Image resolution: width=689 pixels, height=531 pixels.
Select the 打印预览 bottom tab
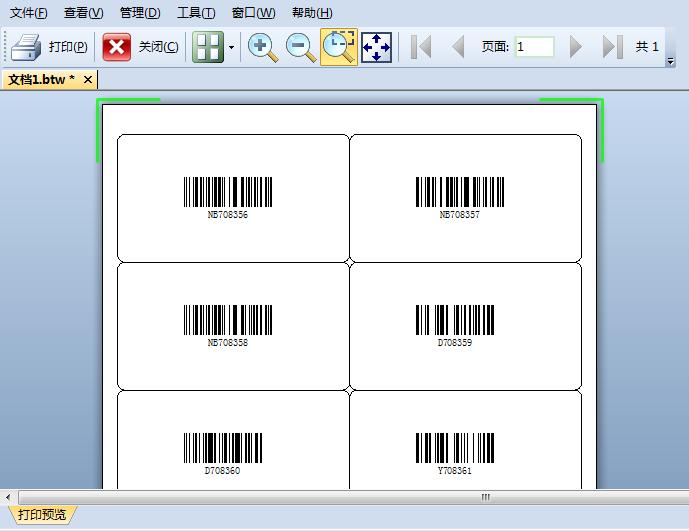click(x=42, y=514)
